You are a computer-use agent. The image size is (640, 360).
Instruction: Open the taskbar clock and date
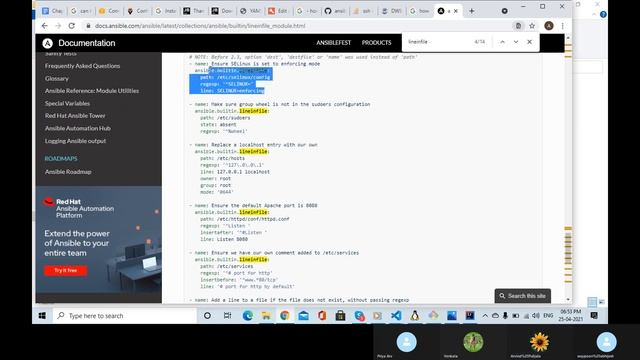(x=571, y=316)
